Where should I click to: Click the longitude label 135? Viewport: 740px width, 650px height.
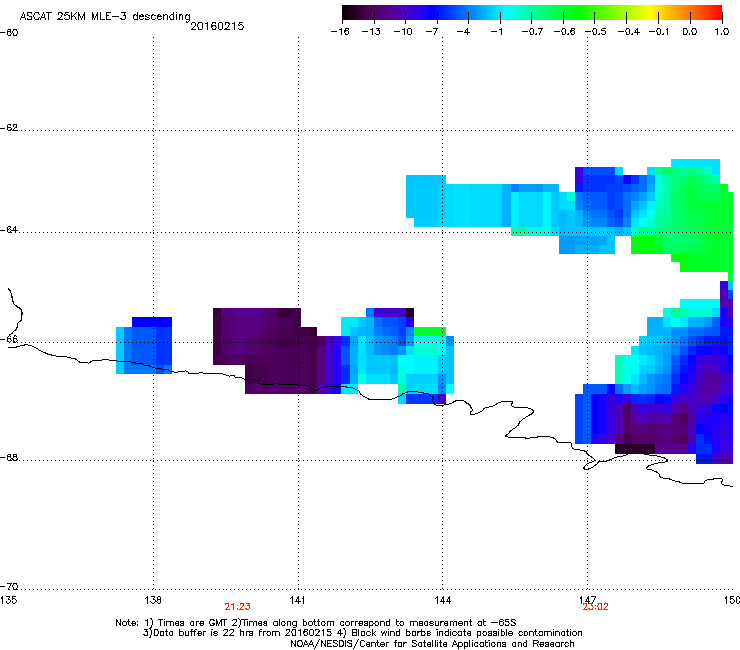[x=8, y=600]
